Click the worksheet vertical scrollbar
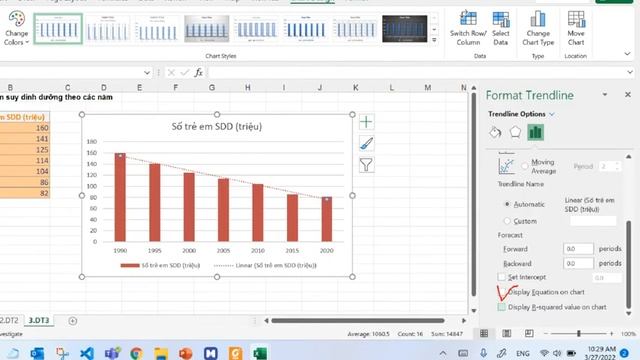Viewport: 640px width, 360px height. coord(473,195)
